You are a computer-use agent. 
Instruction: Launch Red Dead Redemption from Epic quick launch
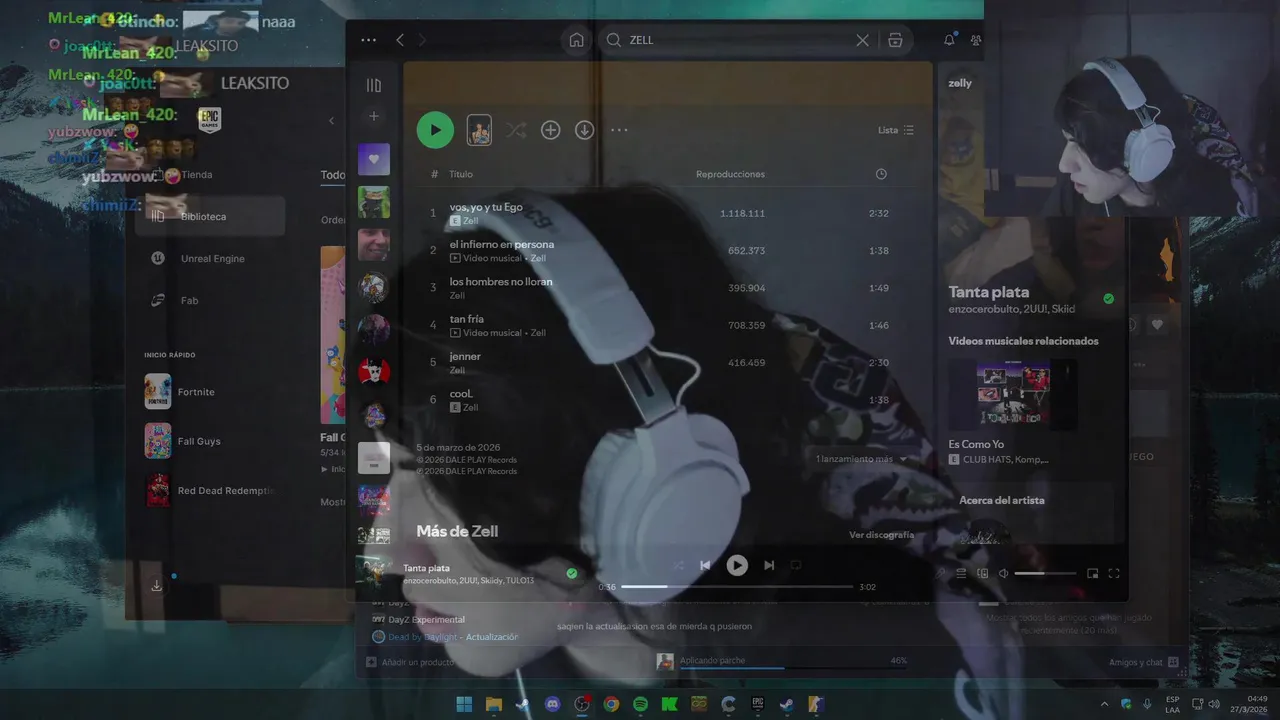[x=210, y=491]
